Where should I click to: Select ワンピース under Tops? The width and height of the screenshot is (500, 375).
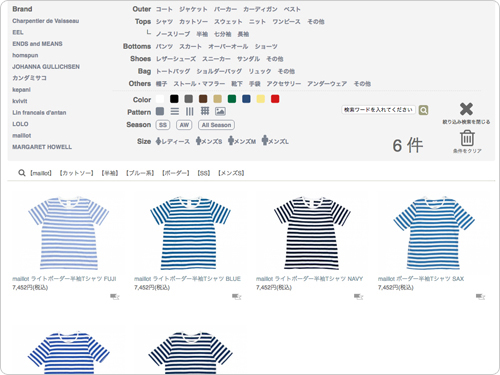[x=286, y=22]
